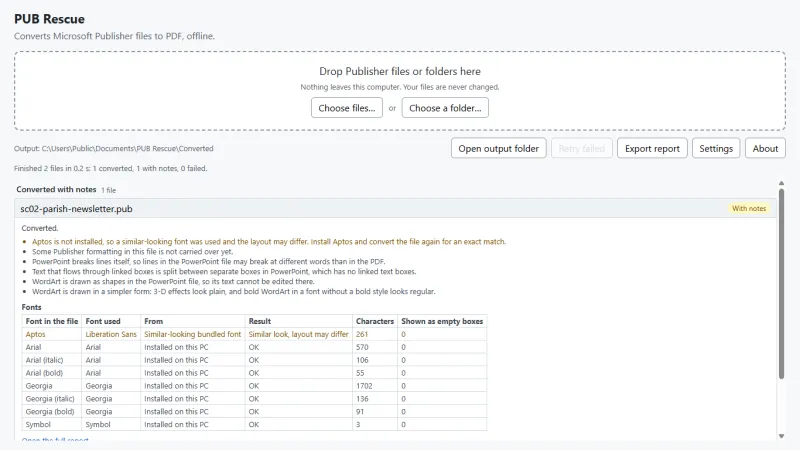Click Similar look, layout may differ cell
800x450 pixels.
coord(298,334)
